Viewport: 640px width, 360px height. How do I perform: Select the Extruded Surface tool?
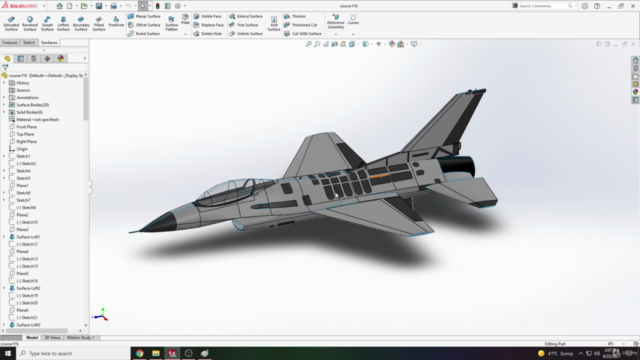tap(11, 24)
